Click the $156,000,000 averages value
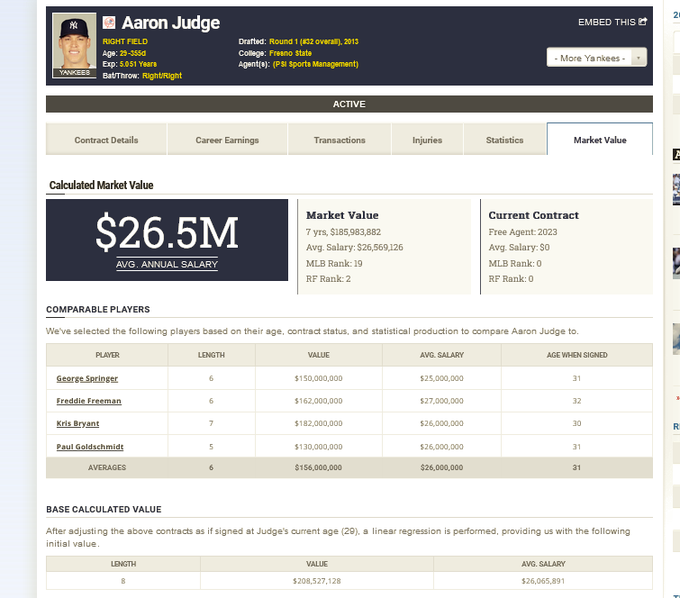Viewport: 680px width, 598px height. (319, 467)
